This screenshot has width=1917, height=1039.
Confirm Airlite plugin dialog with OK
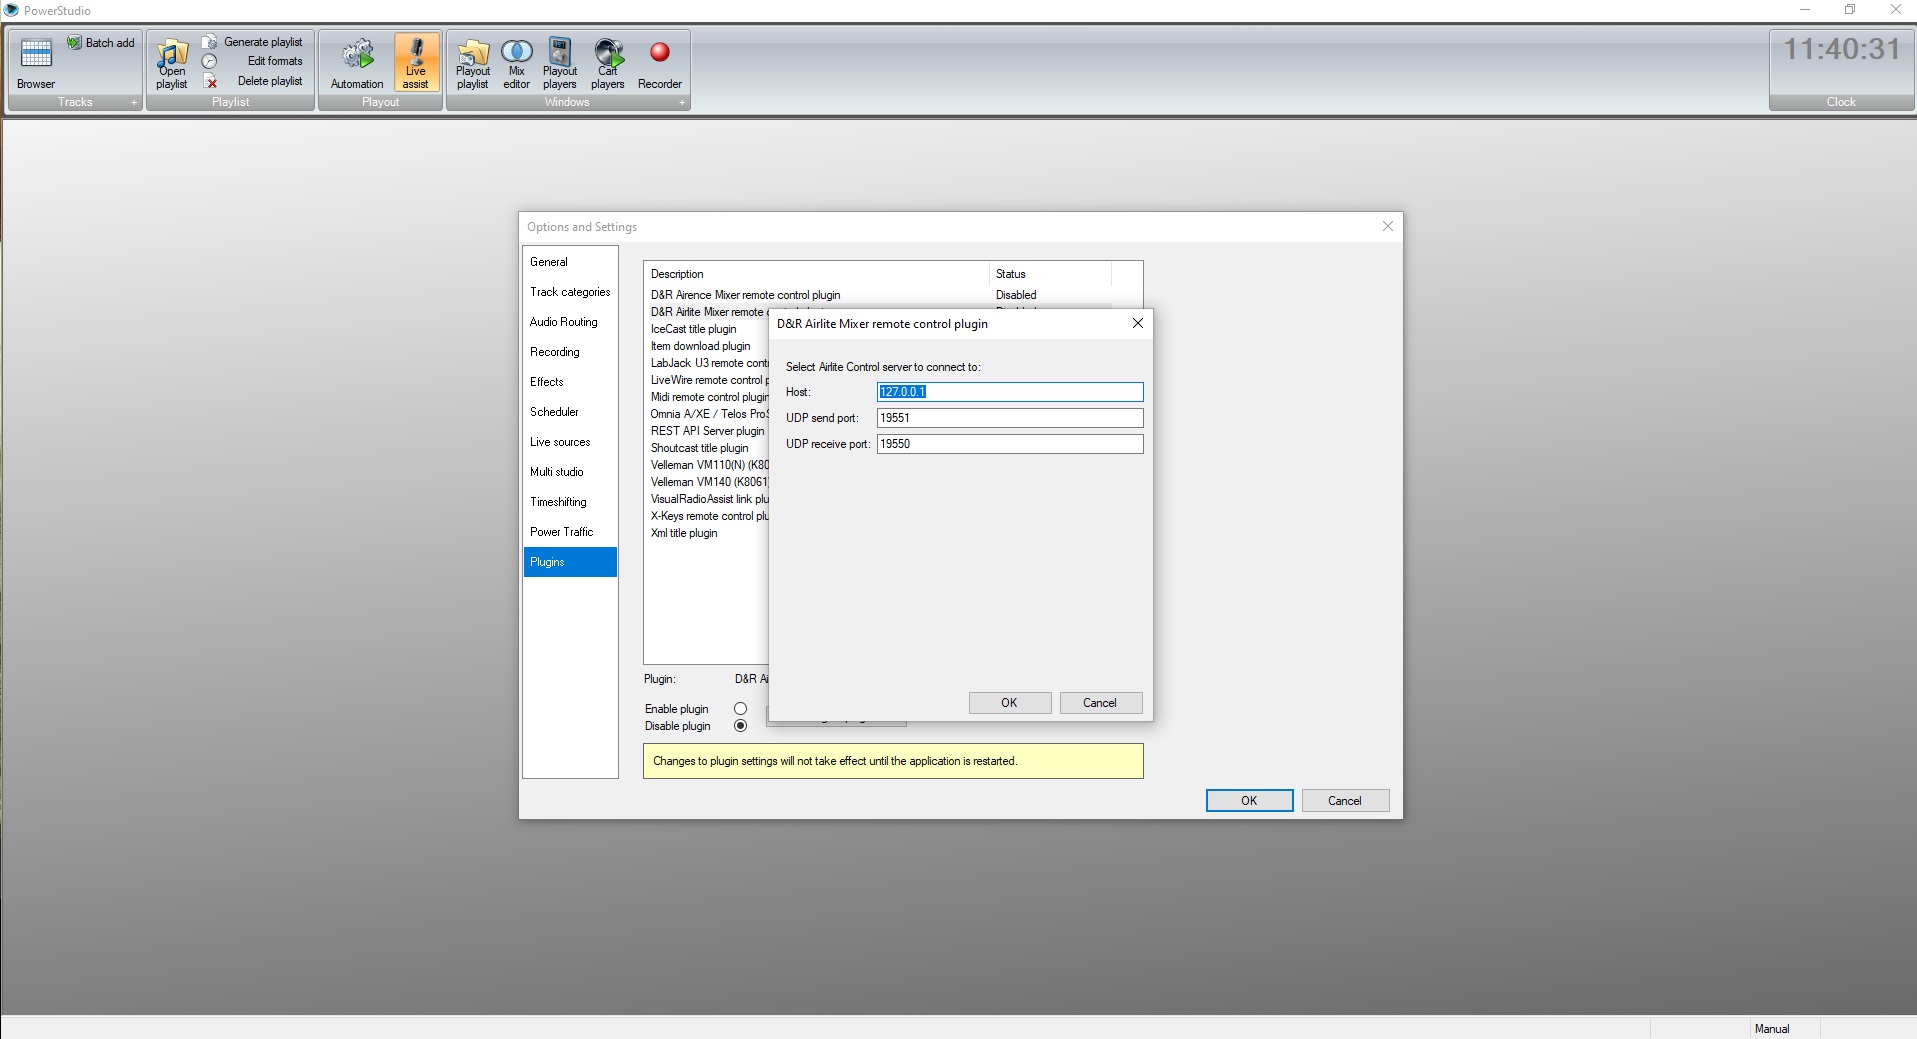coord(1009,703)
